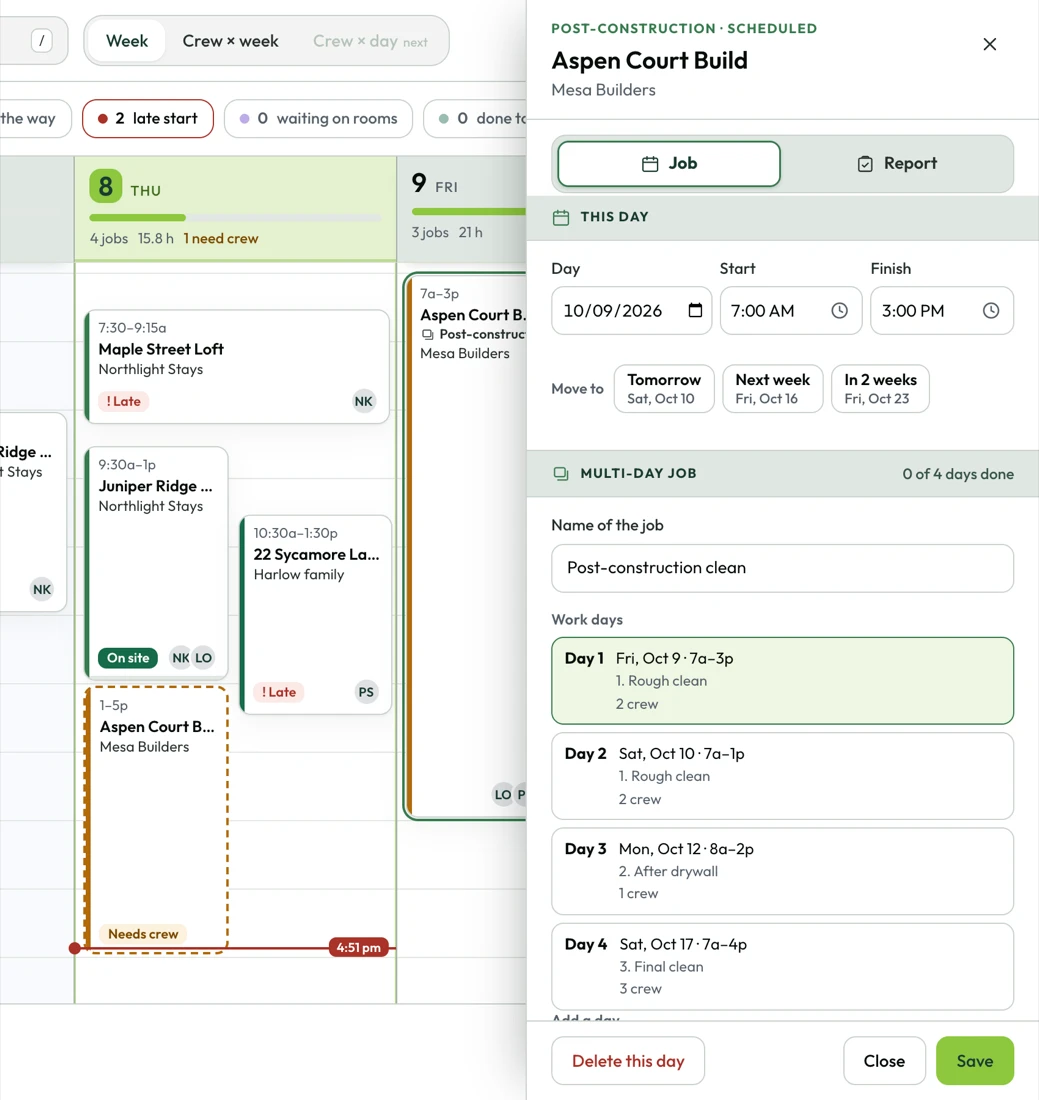Select Day 3 After drywall card
1039x1100 pixels.
(x=782, y=871)
